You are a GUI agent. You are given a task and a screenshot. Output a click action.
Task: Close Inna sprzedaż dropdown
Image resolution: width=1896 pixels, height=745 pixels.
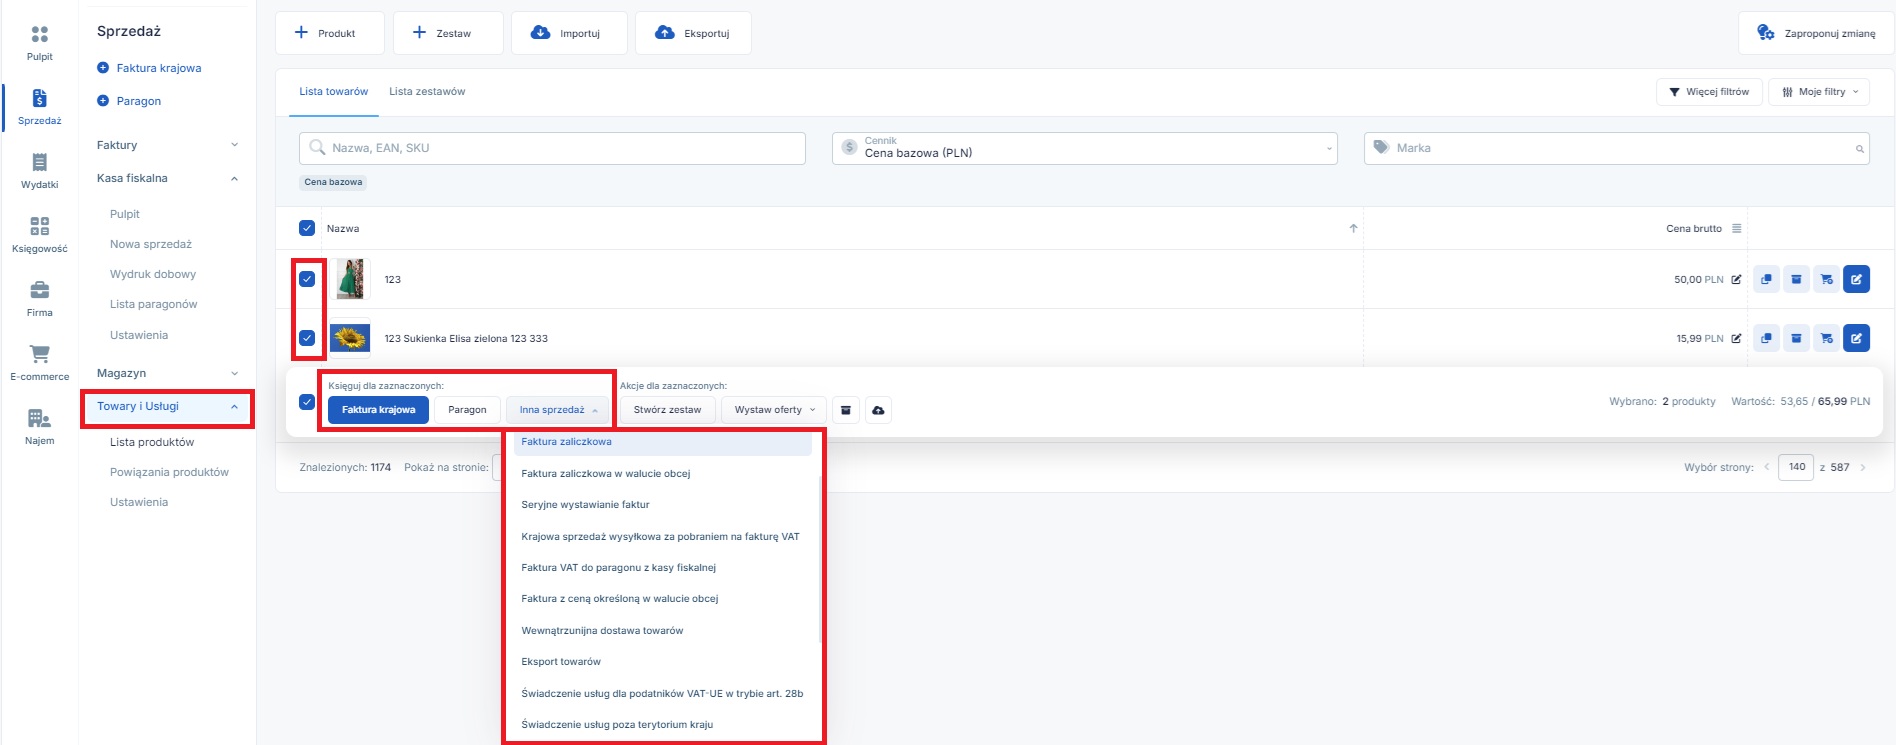[558, 410]
